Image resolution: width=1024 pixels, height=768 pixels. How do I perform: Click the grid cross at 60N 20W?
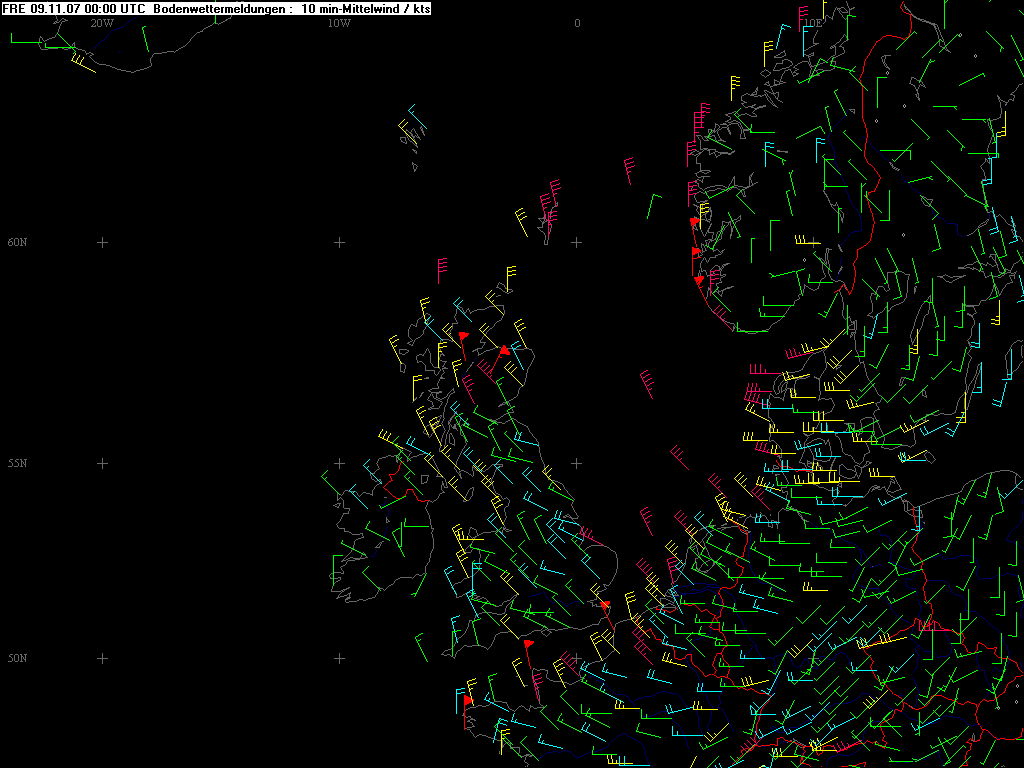pyautogui.click(x=102, y=242)
